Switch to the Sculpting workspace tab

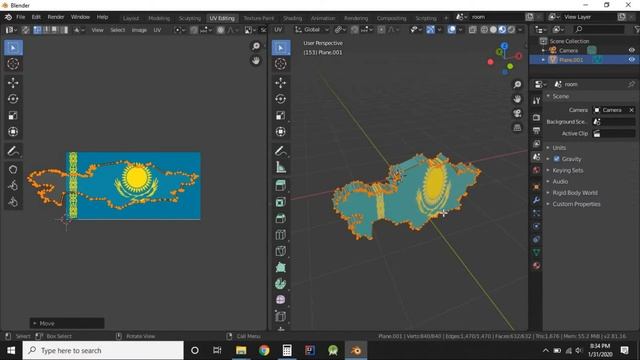[x=190, y=18]
